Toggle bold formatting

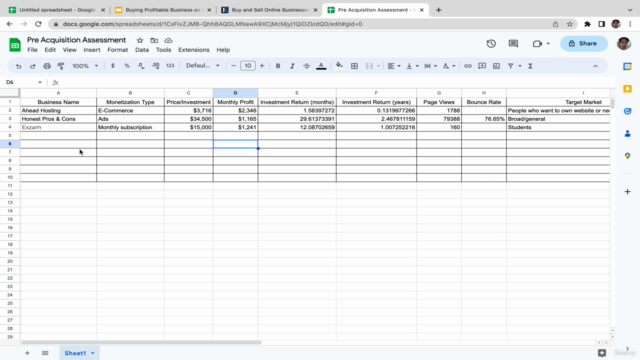278,66
